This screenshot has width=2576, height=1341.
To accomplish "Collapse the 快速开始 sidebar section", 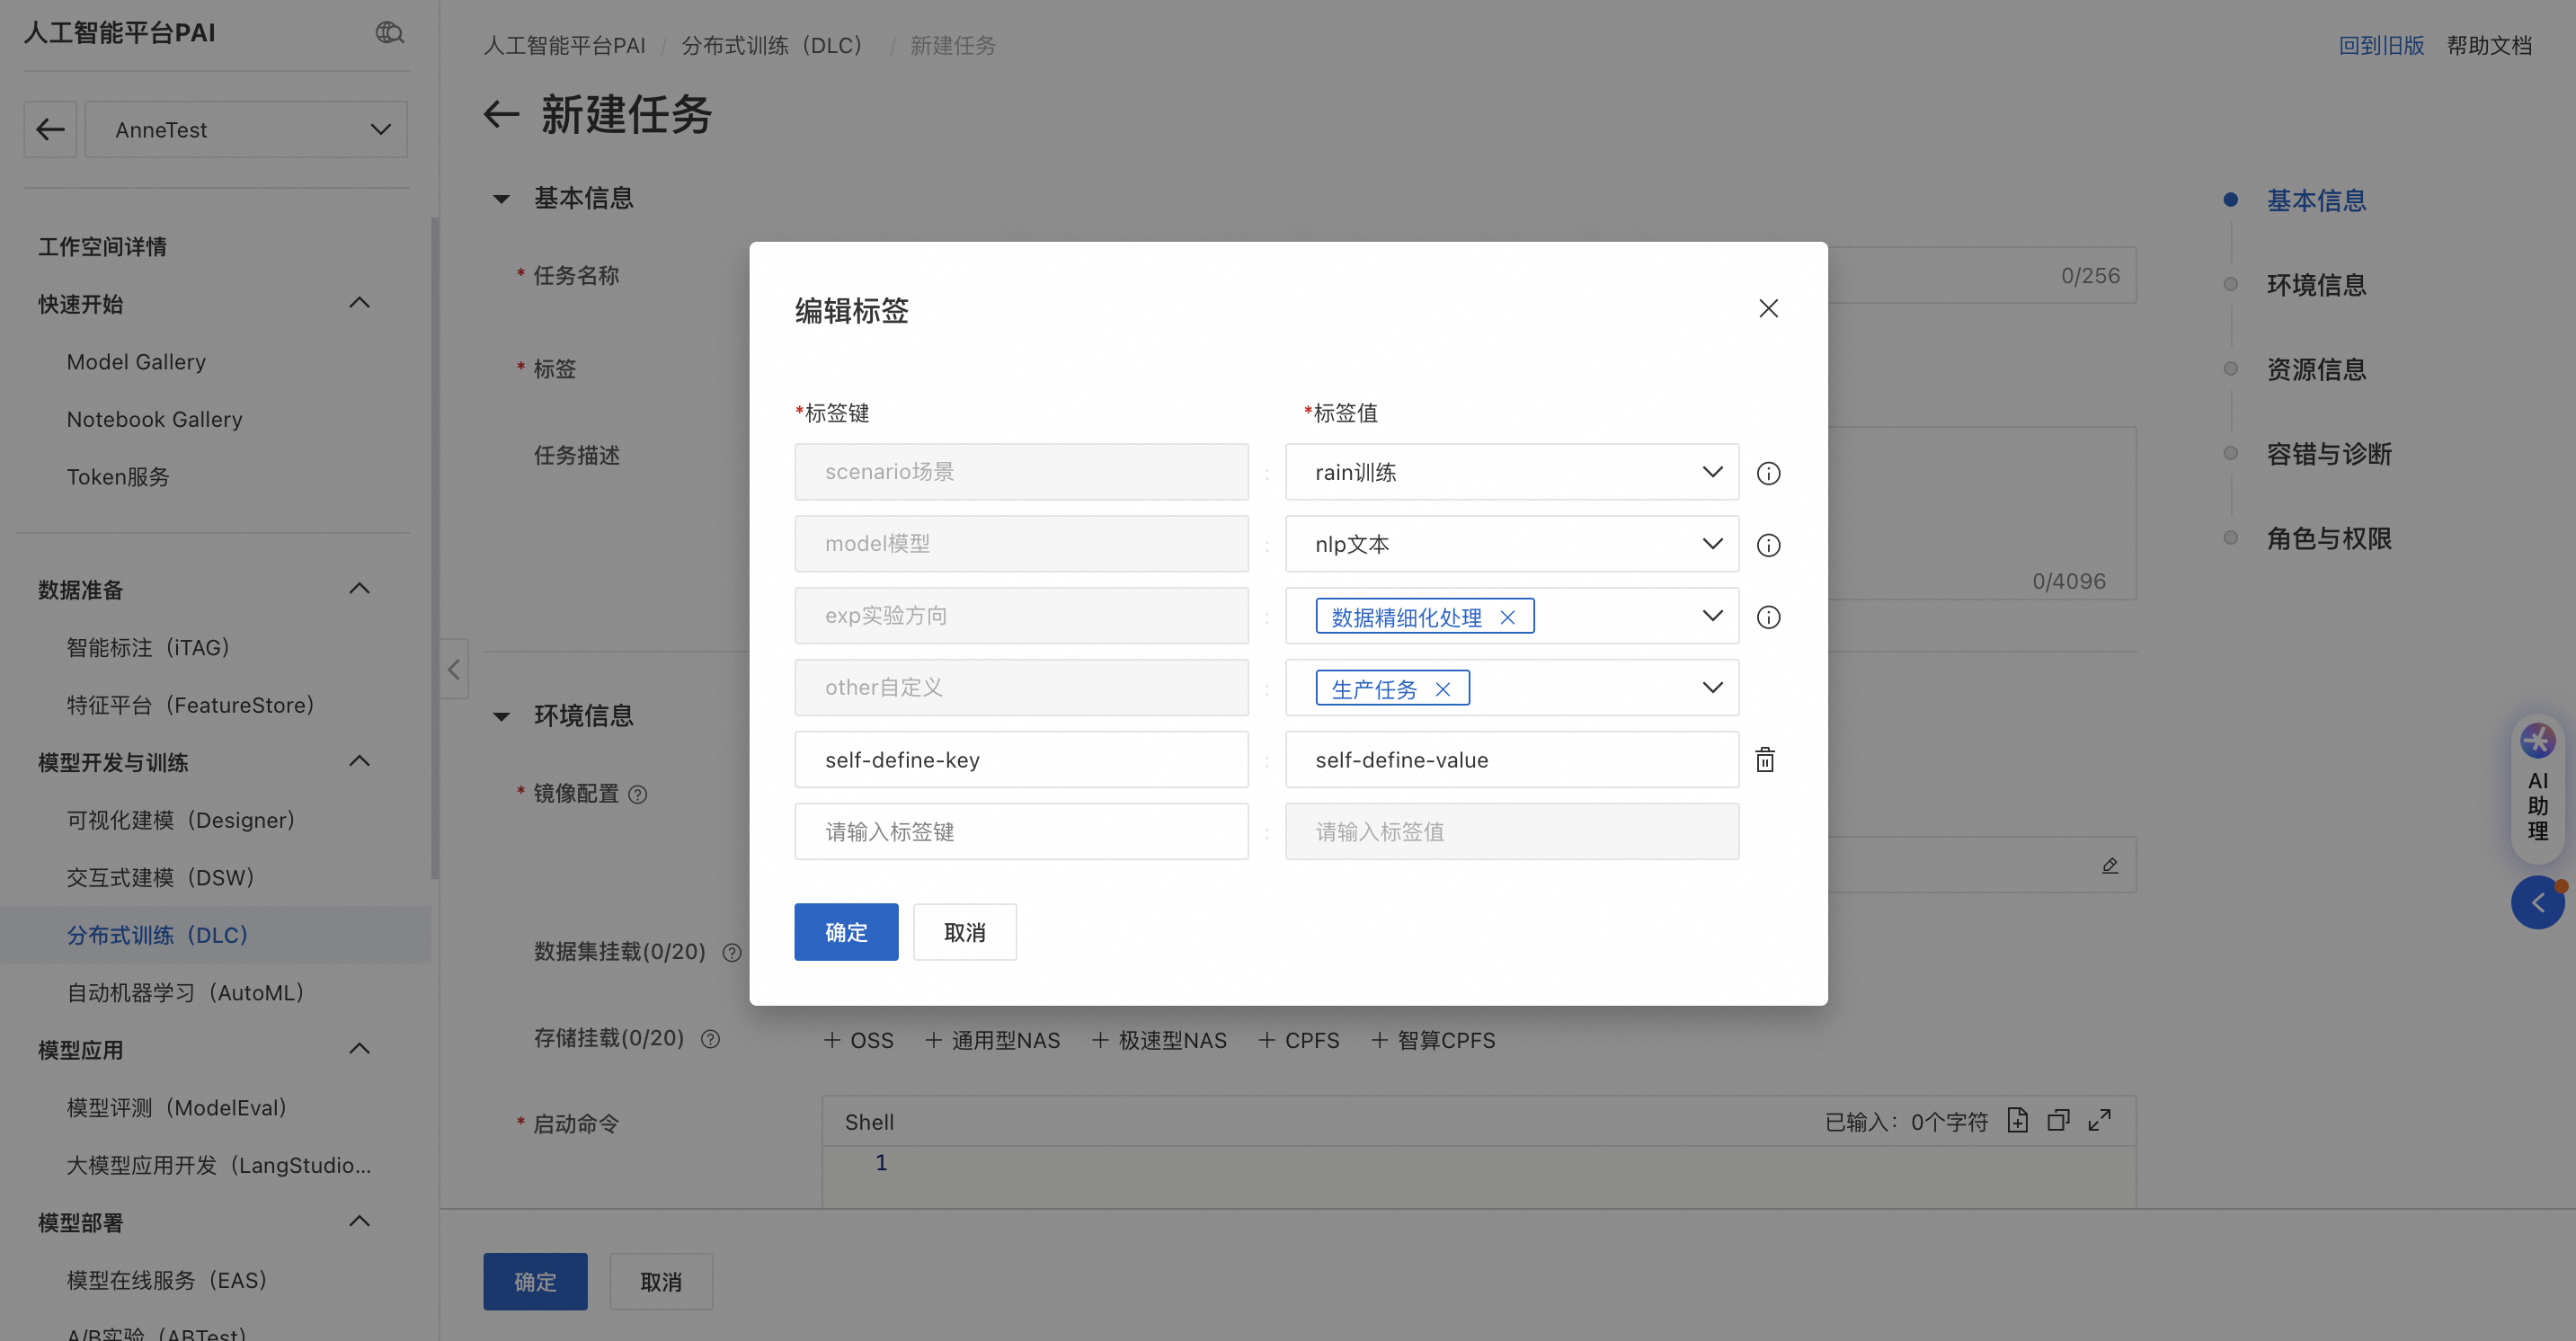I will 359,303.
